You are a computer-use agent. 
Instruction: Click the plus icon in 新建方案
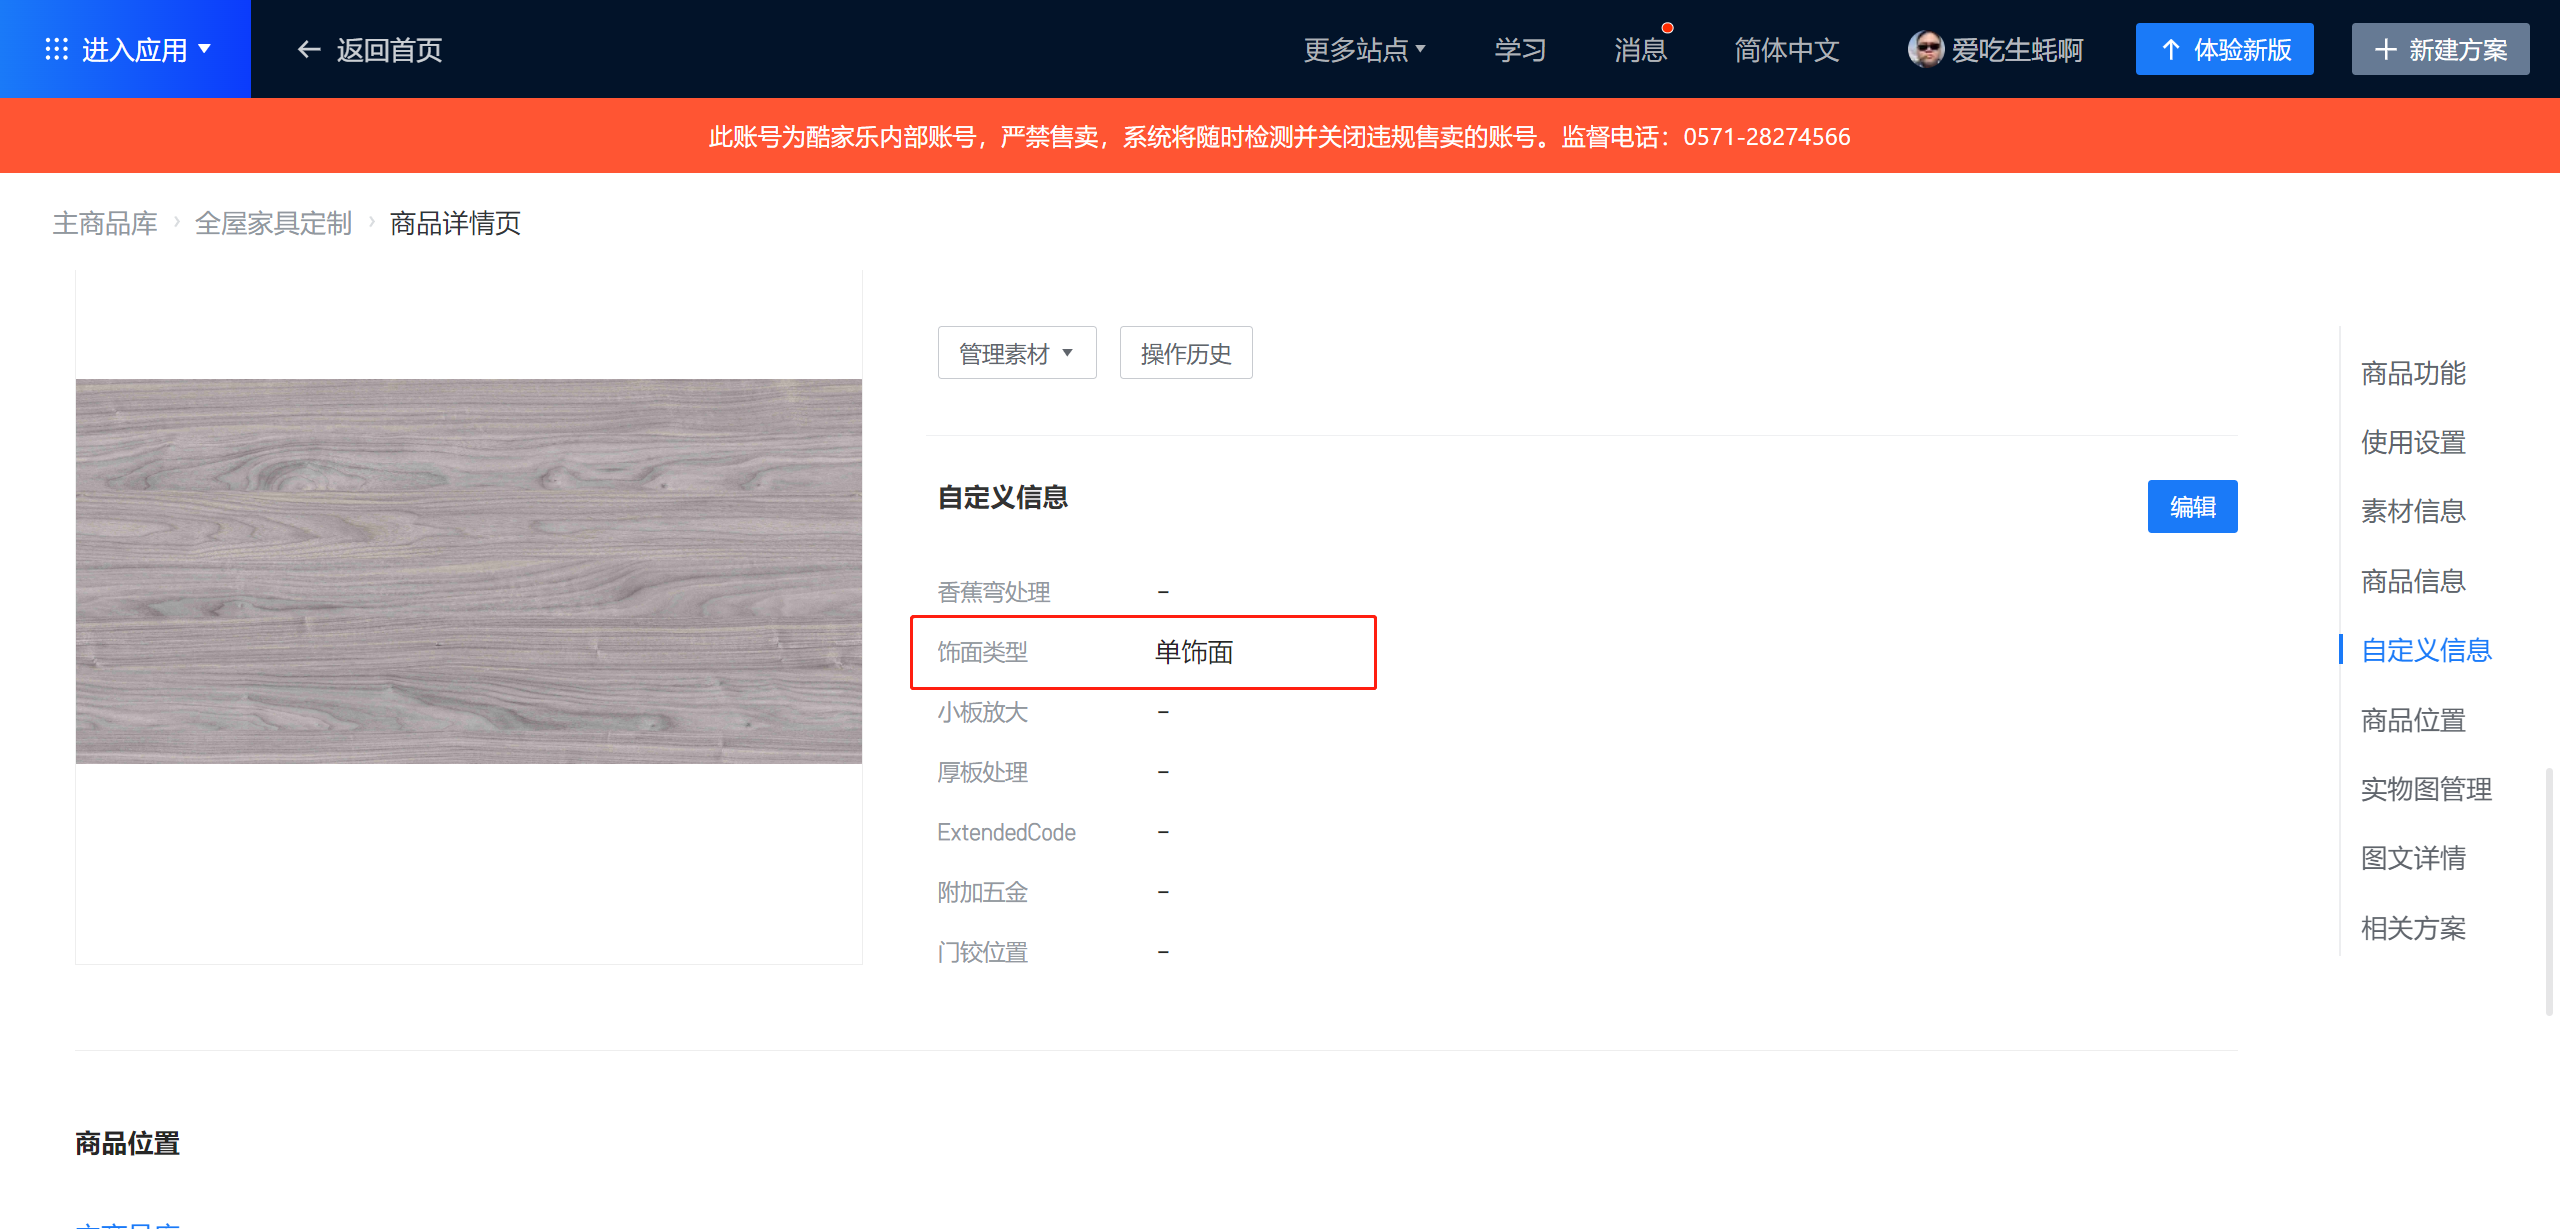pos(2385,49)
